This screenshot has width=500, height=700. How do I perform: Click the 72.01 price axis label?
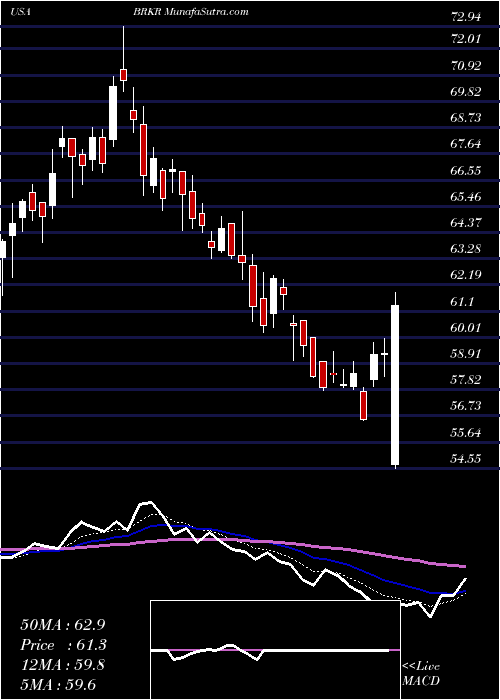(467, 39)
